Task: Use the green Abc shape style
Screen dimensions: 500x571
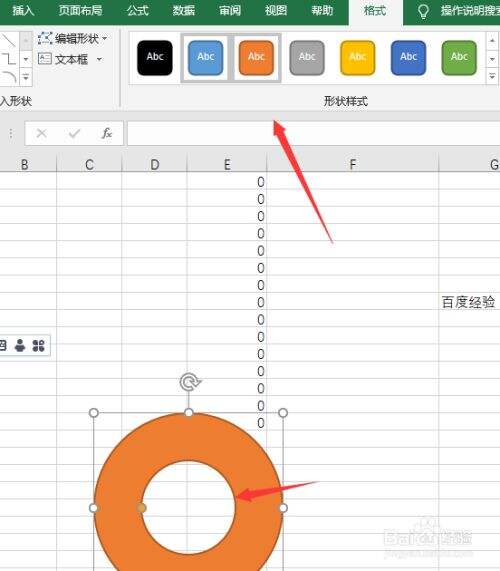Action: point(459,58)
